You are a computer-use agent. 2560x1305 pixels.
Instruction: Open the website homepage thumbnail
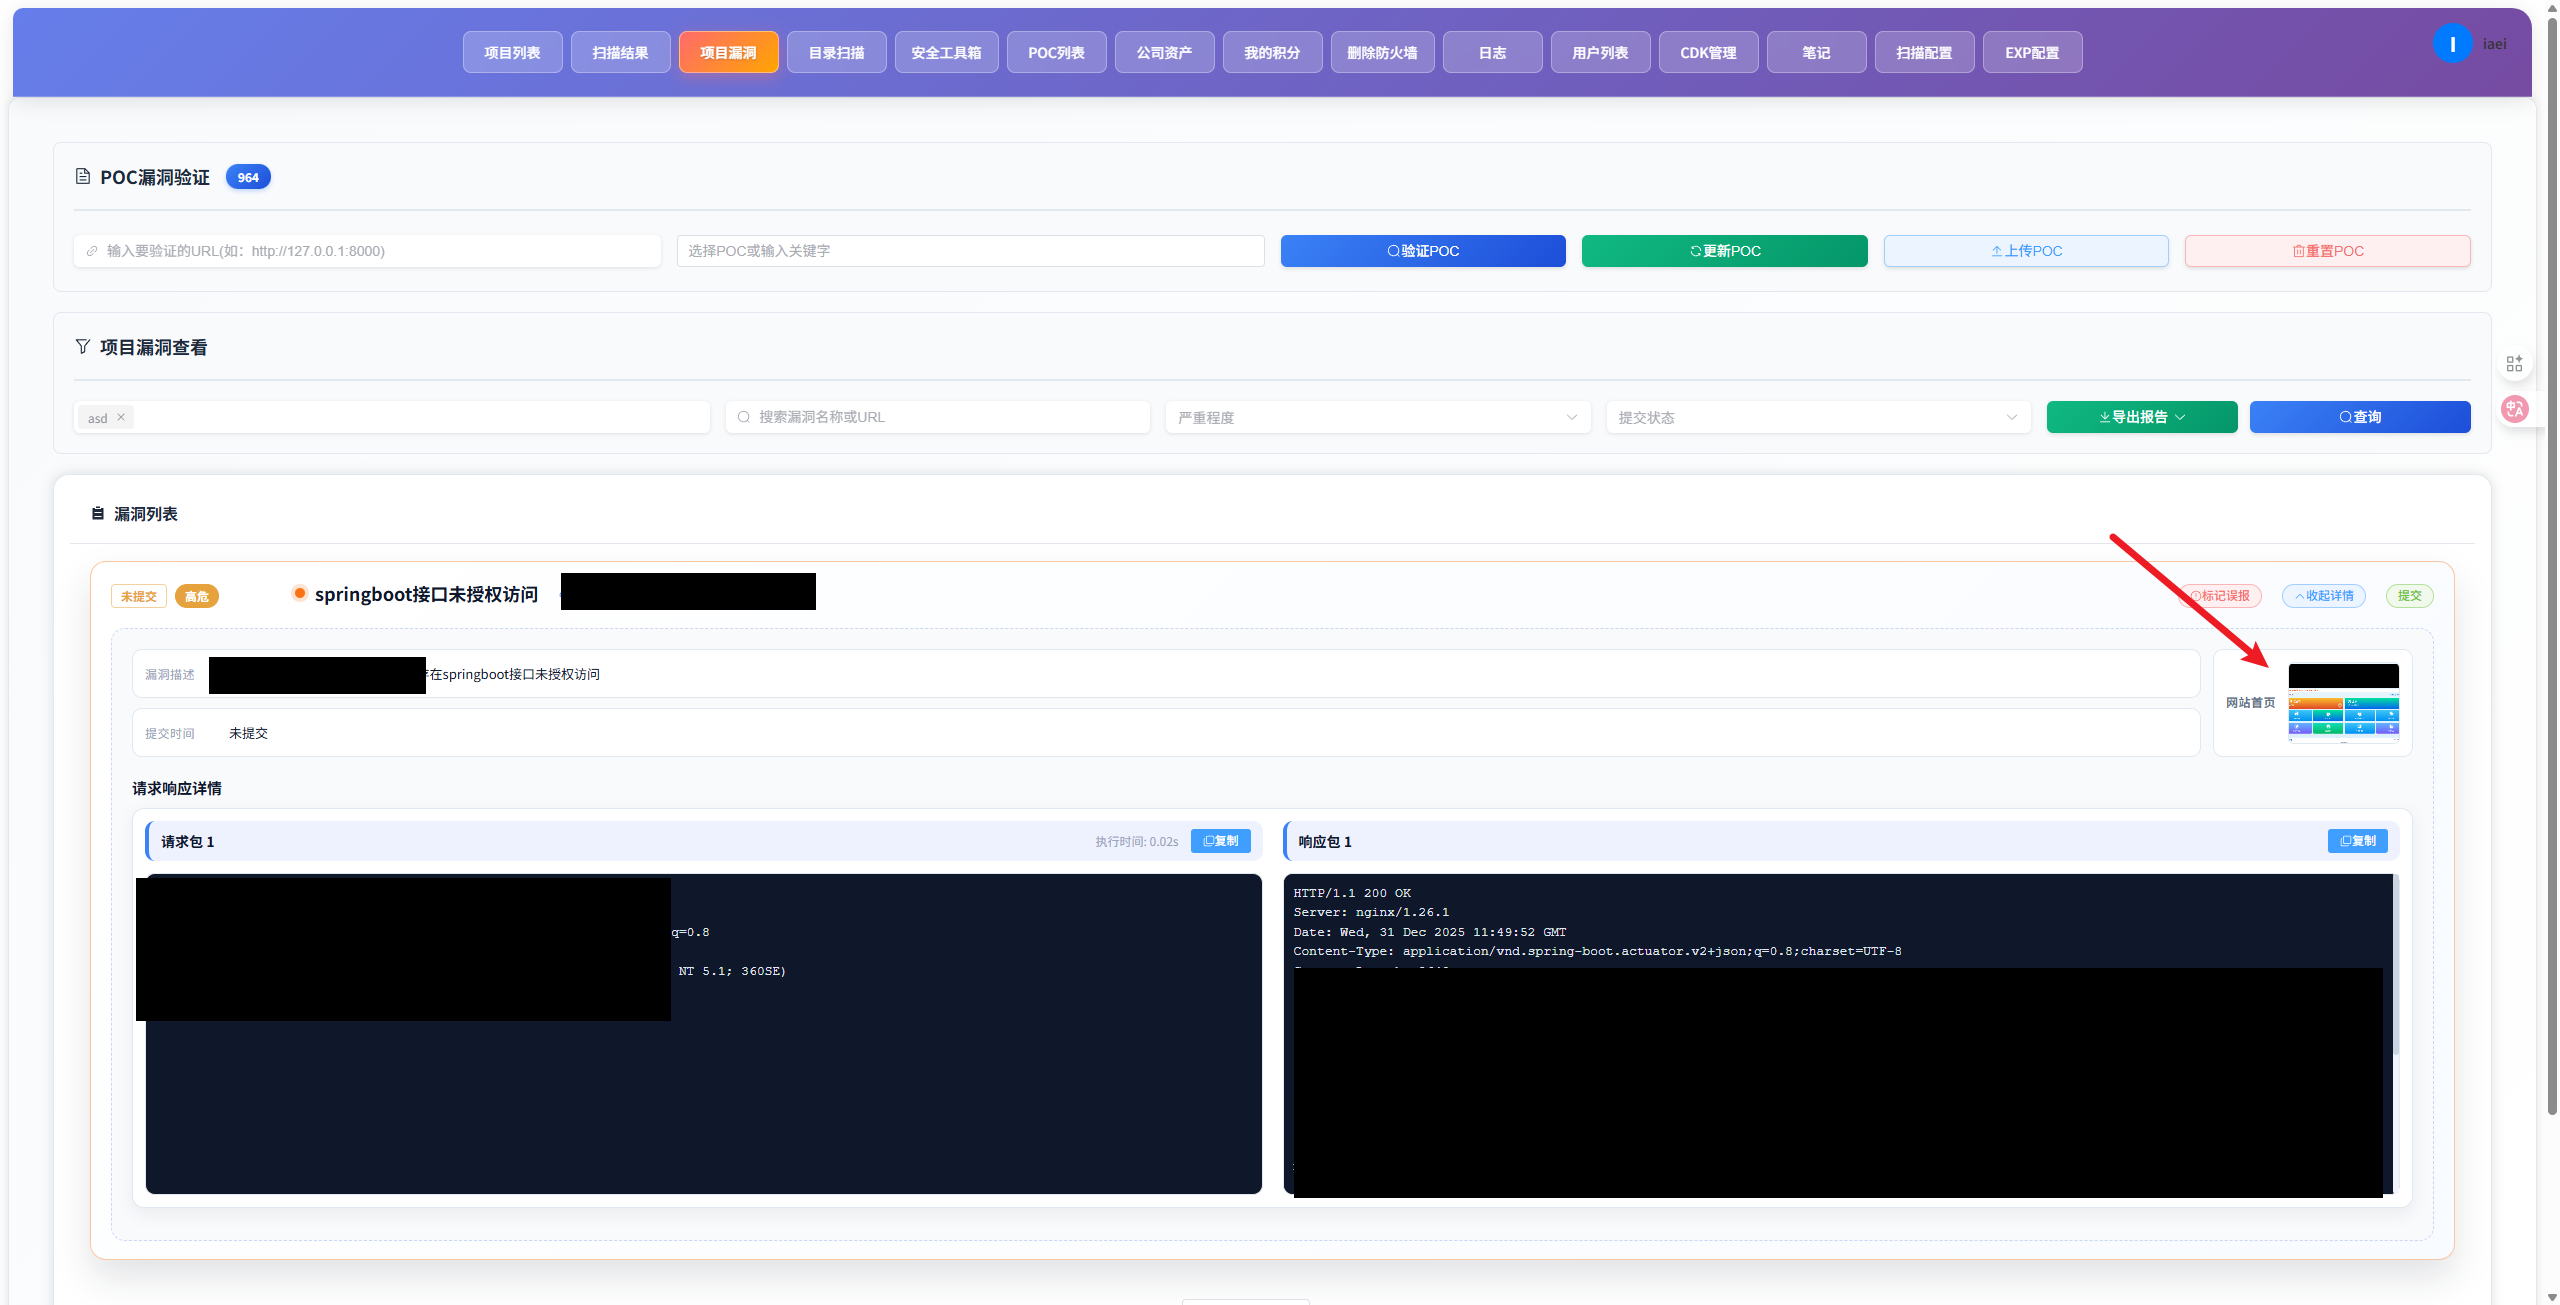tap(2343, 703)
